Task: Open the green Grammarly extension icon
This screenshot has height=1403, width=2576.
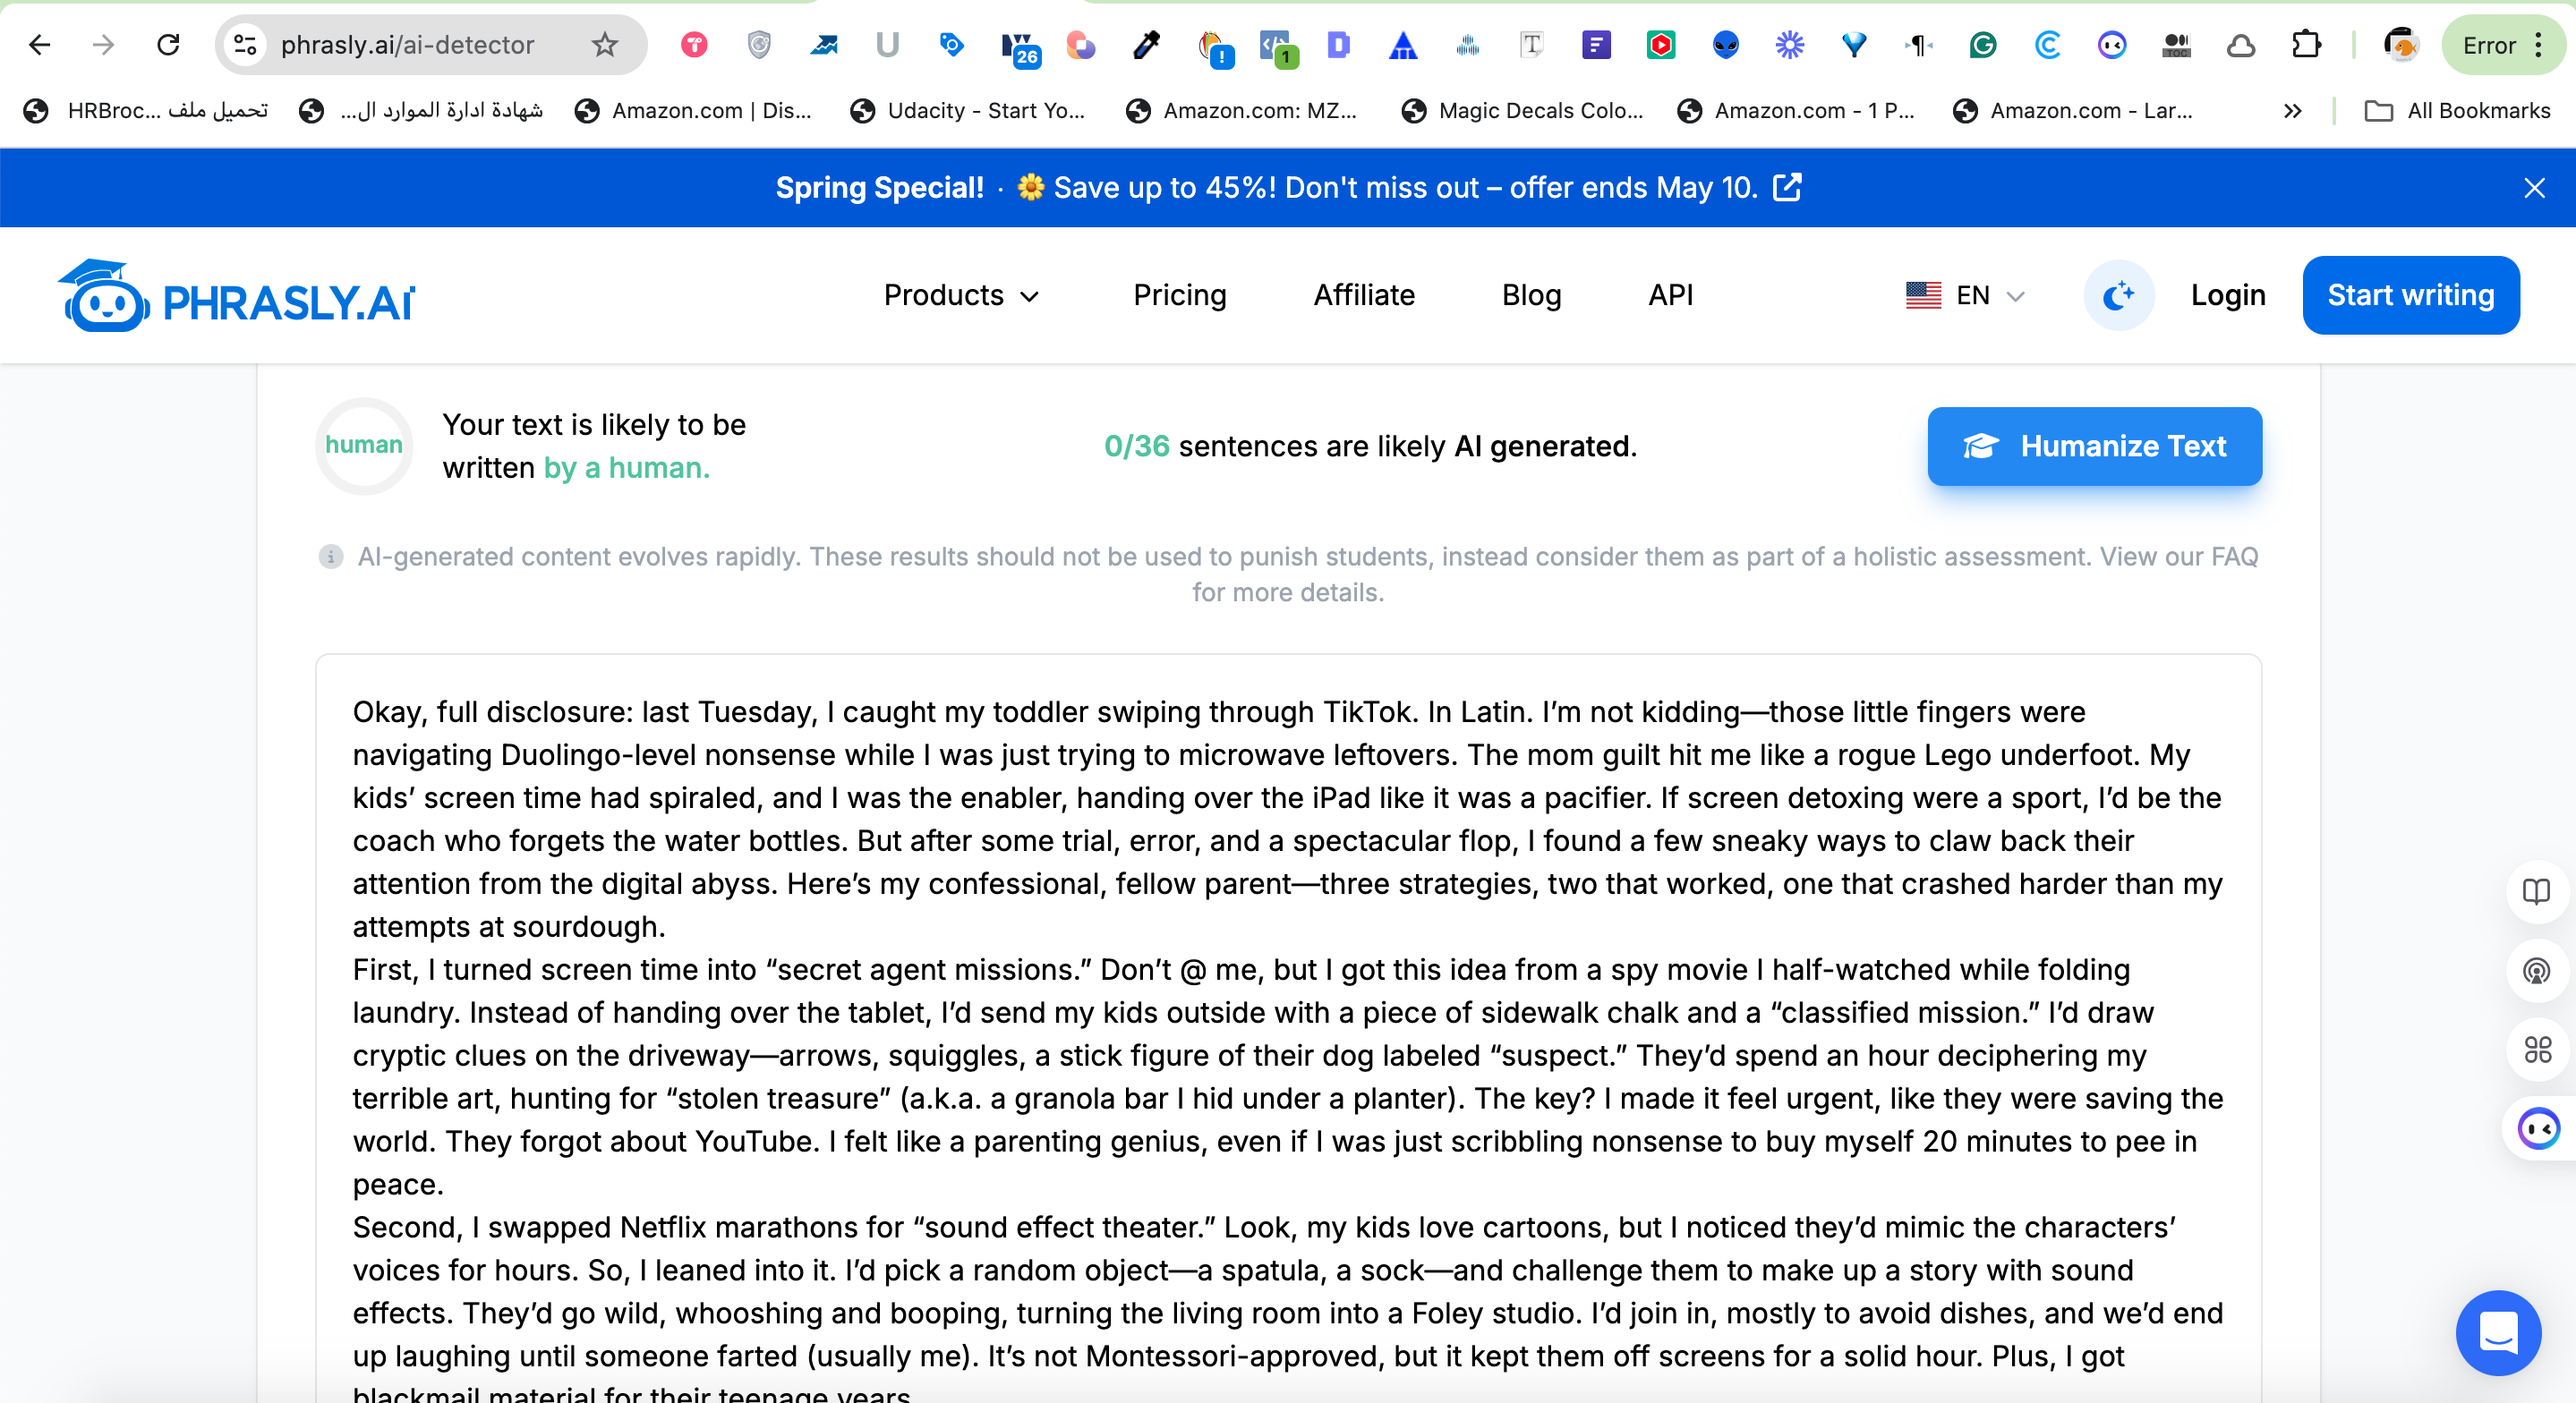Action: click(x=1983, y=45)
